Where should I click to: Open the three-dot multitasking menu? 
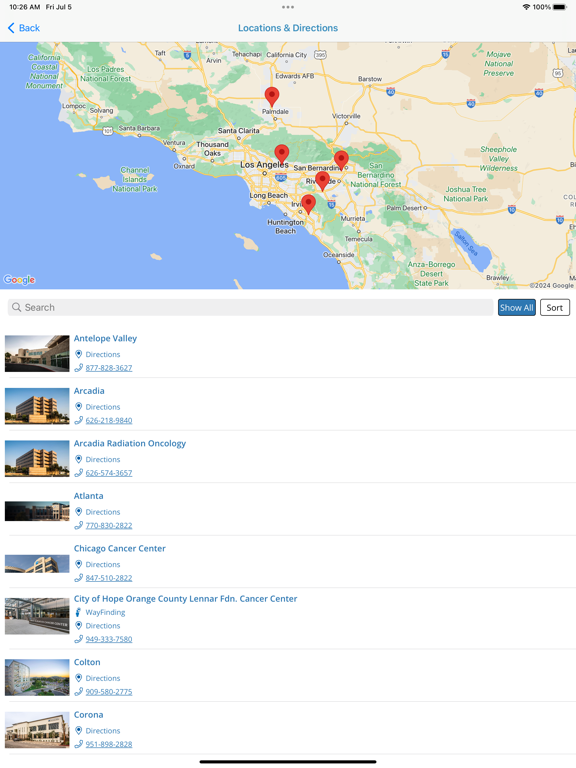(288, 7)
